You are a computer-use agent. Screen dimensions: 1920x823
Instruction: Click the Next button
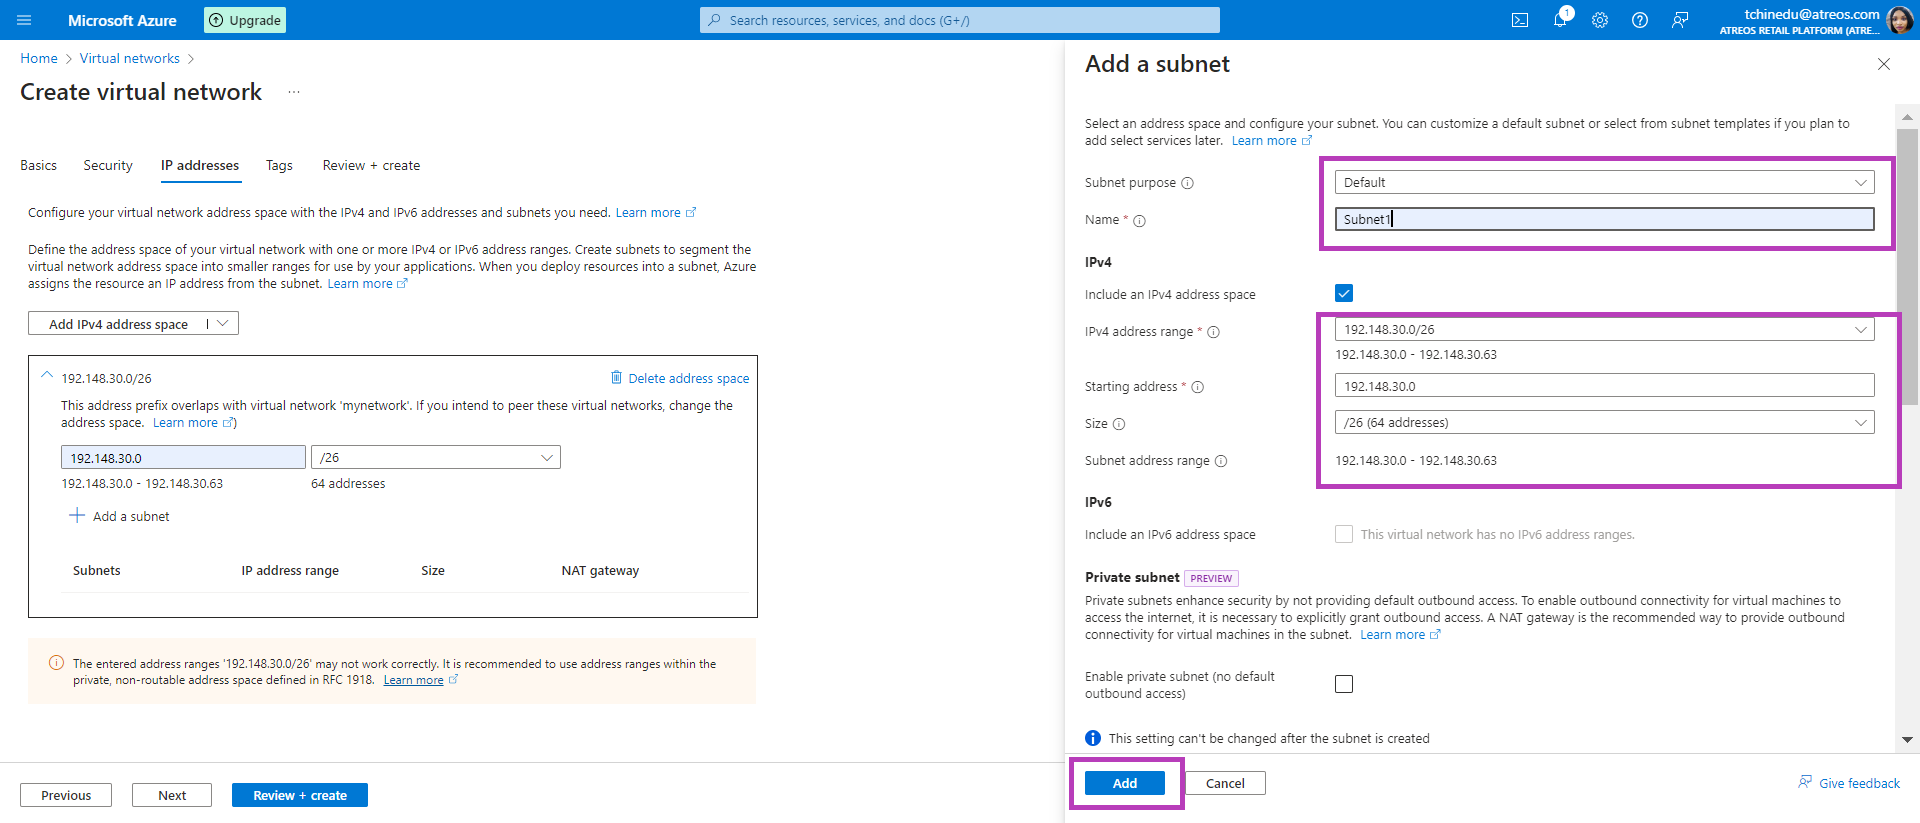coord(172,795)
